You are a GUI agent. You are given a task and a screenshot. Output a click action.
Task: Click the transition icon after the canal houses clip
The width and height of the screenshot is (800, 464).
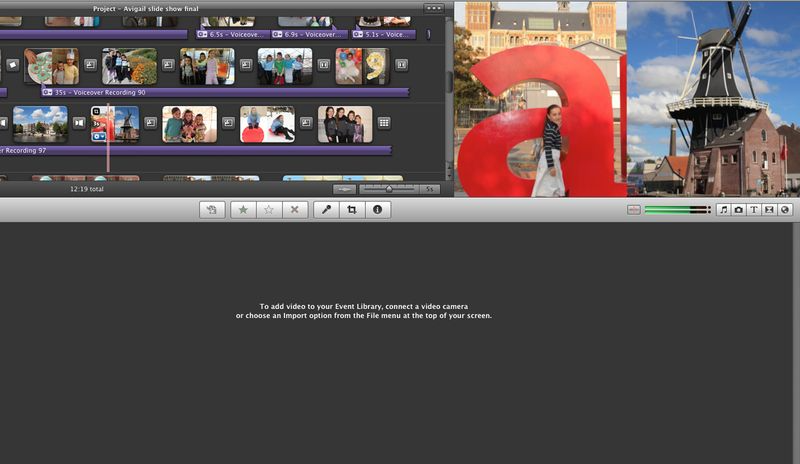click(79, 123)
